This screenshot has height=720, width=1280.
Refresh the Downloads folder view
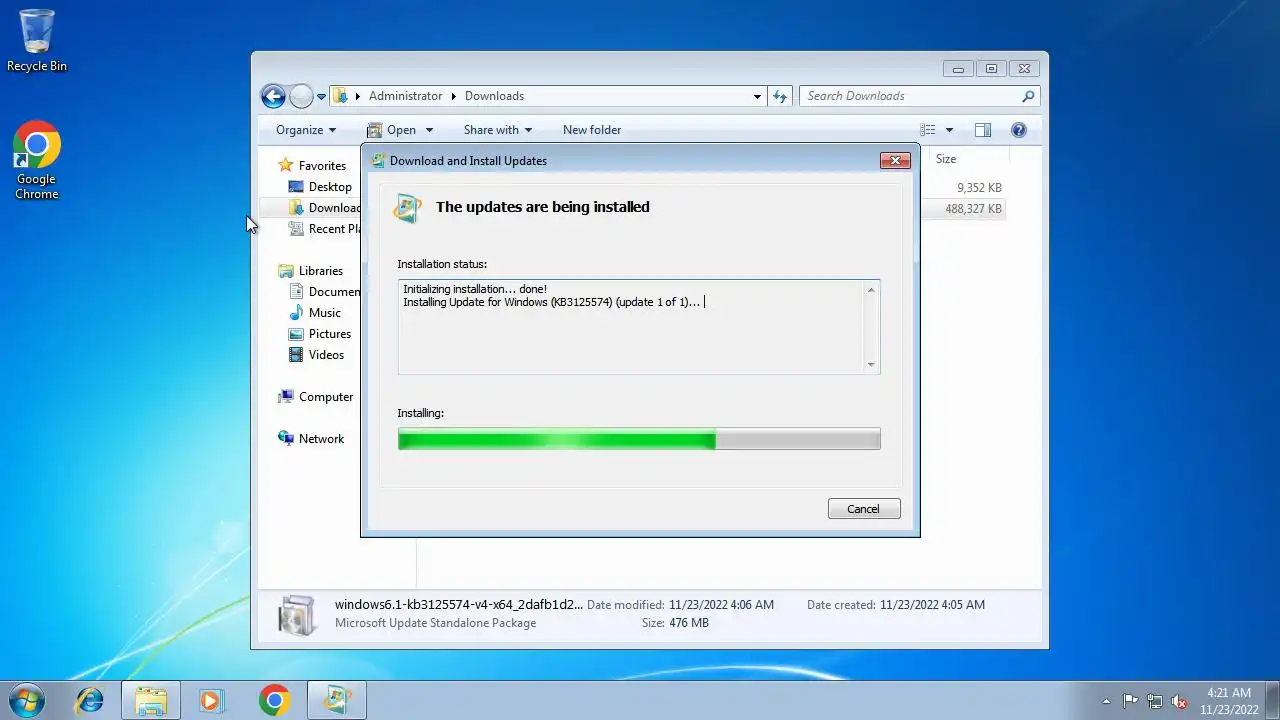coord(780,96)
